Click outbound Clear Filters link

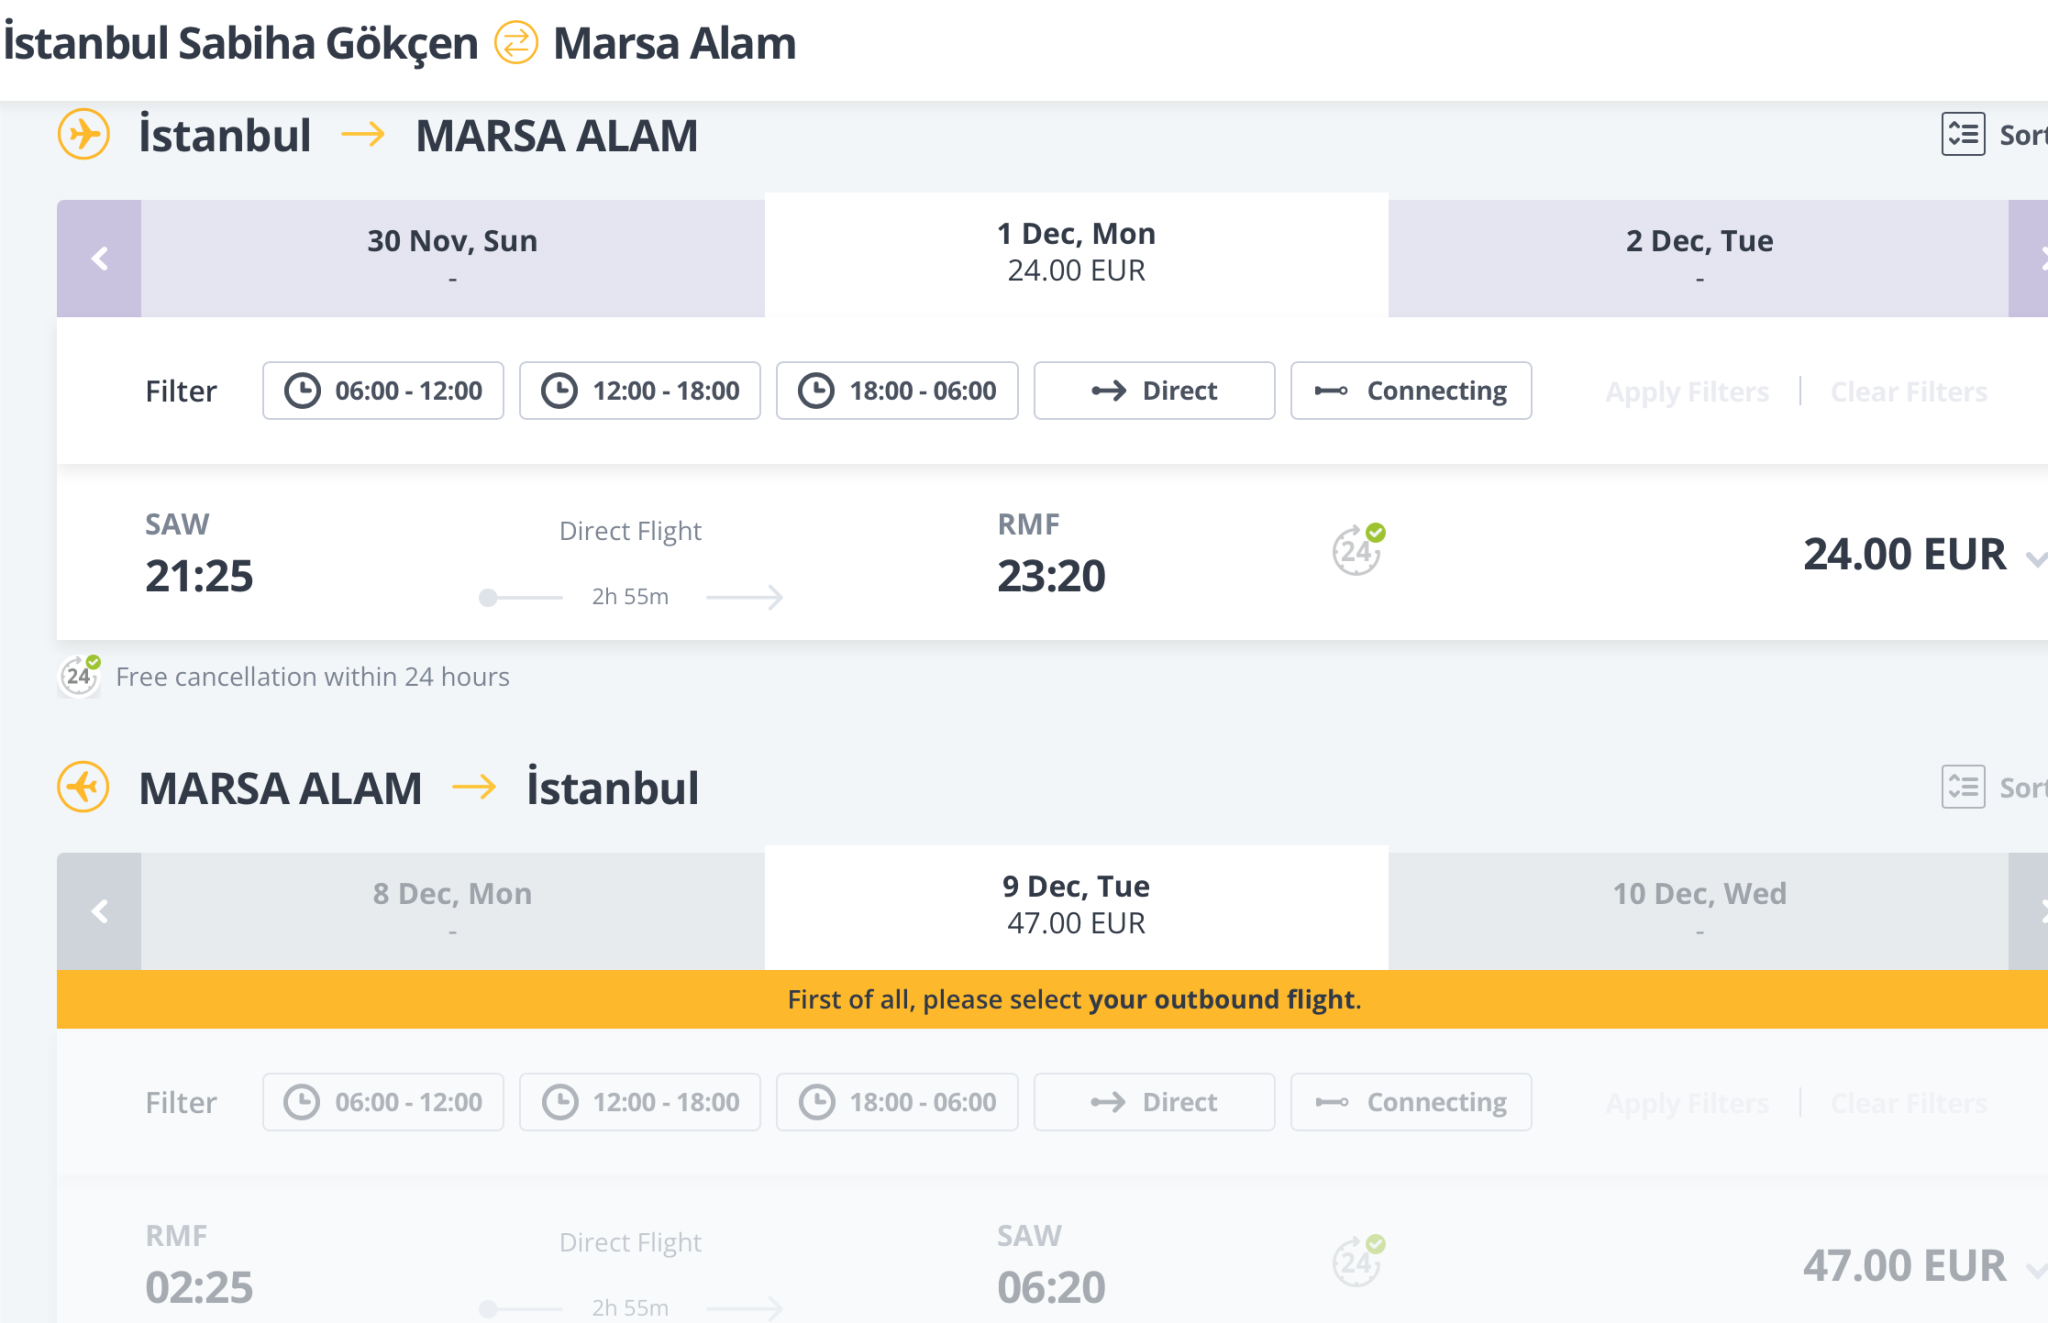click(1908, 392)
